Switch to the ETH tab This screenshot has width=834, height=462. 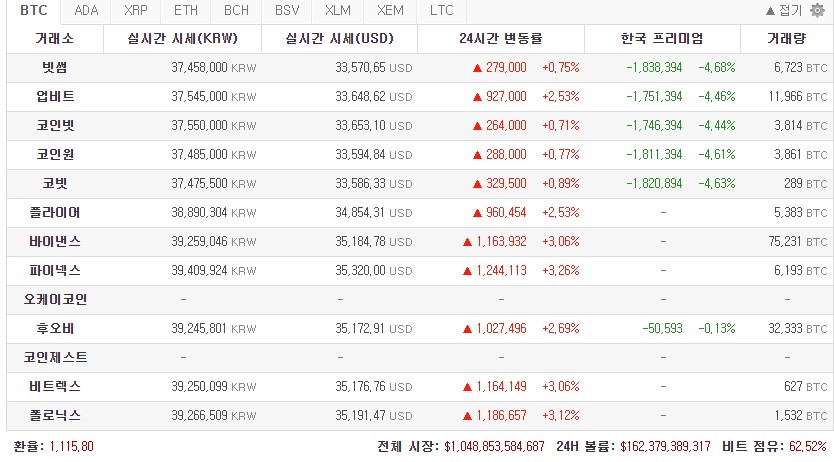(186, 10)
